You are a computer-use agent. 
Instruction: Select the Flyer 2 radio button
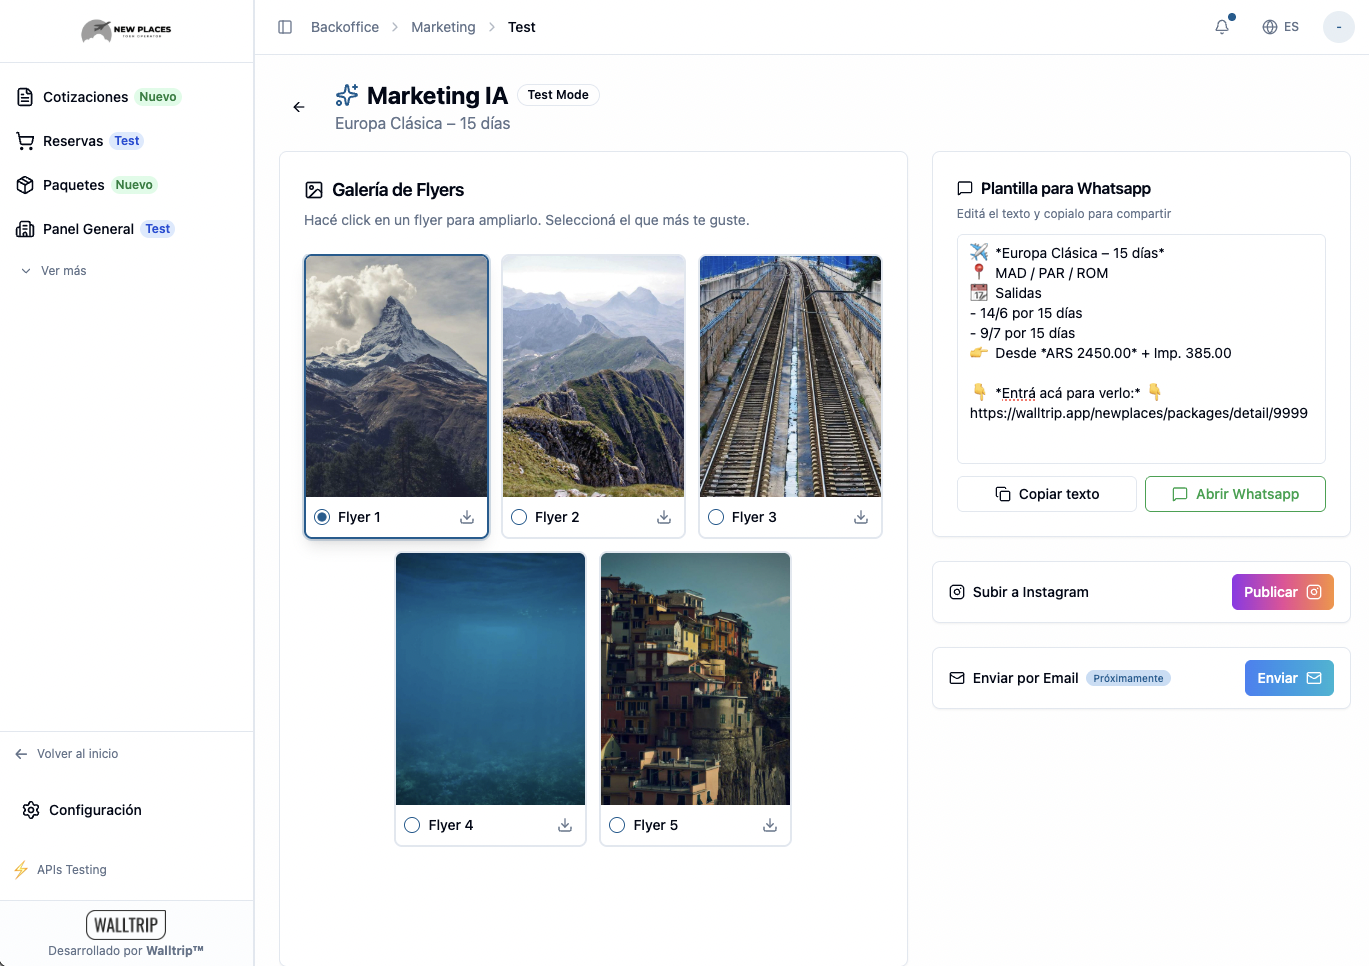pyautogui.click(x=519, y=517)
